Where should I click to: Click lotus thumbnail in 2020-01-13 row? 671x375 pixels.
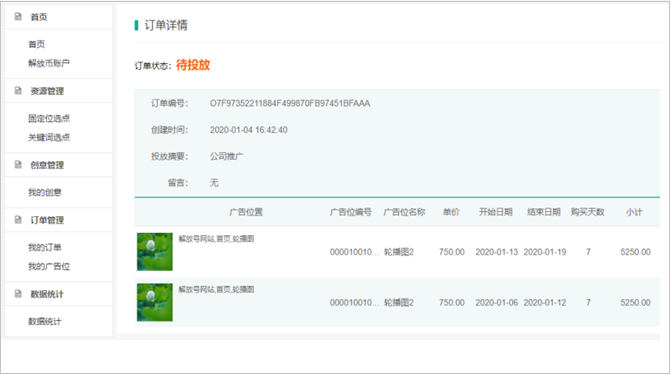point(155,252)
